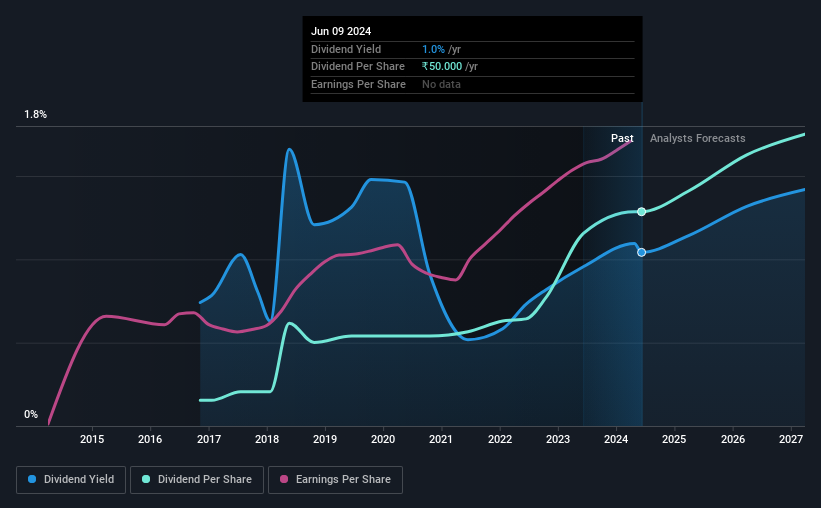Screen dimensions: 821x508
Task: Select the teal Dividend Per Share data point marker
Action: (641, 212)
